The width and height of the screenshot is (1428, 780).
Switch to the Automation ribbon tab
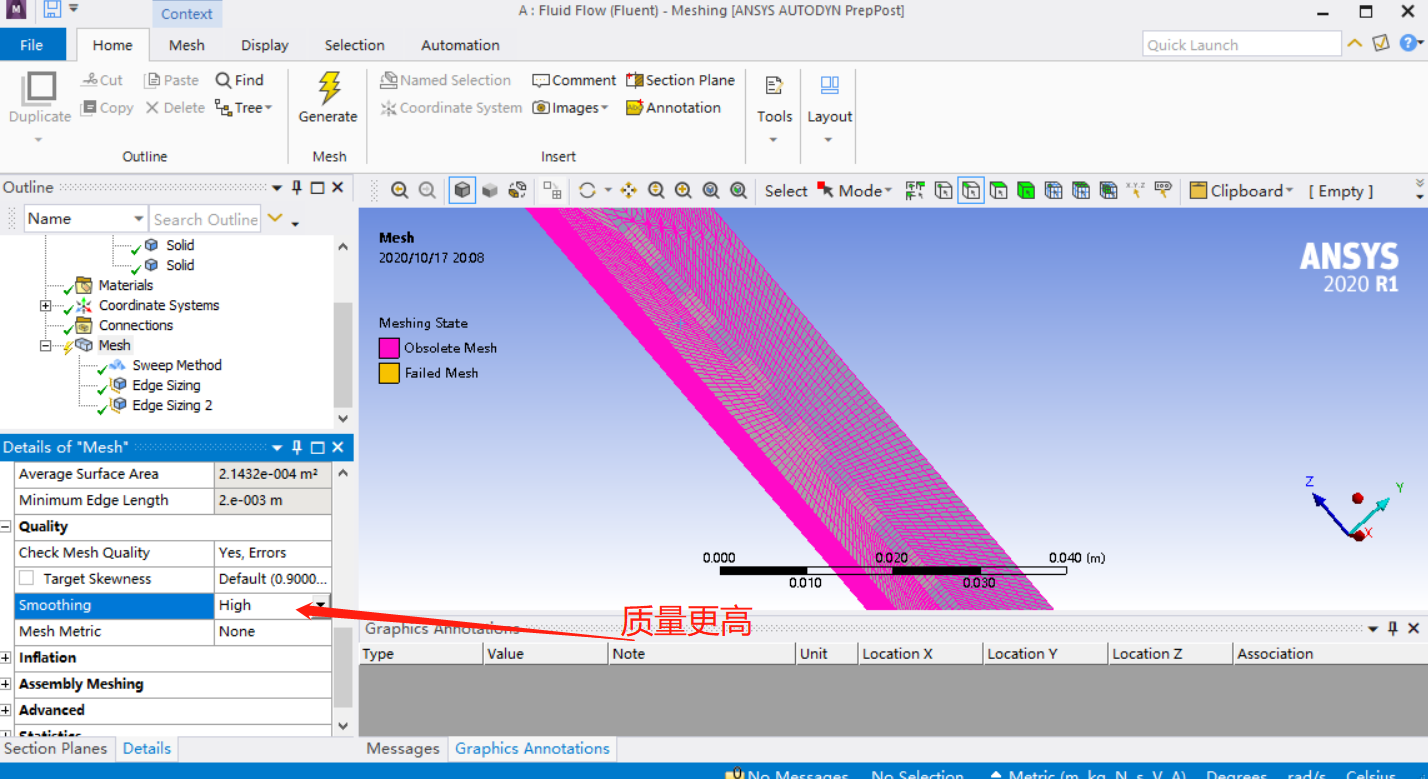[460, 45]
